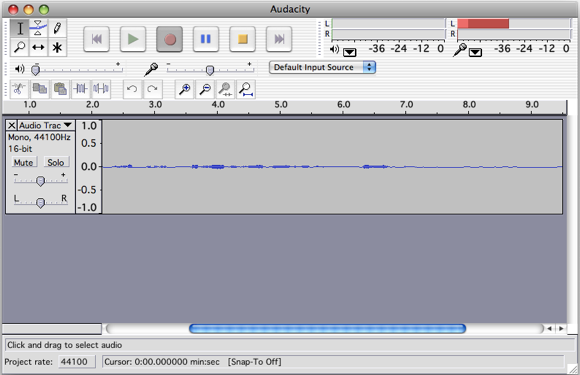Select the Envelope tool
Screen dimensions: 580x375
[x=38, y=28]
